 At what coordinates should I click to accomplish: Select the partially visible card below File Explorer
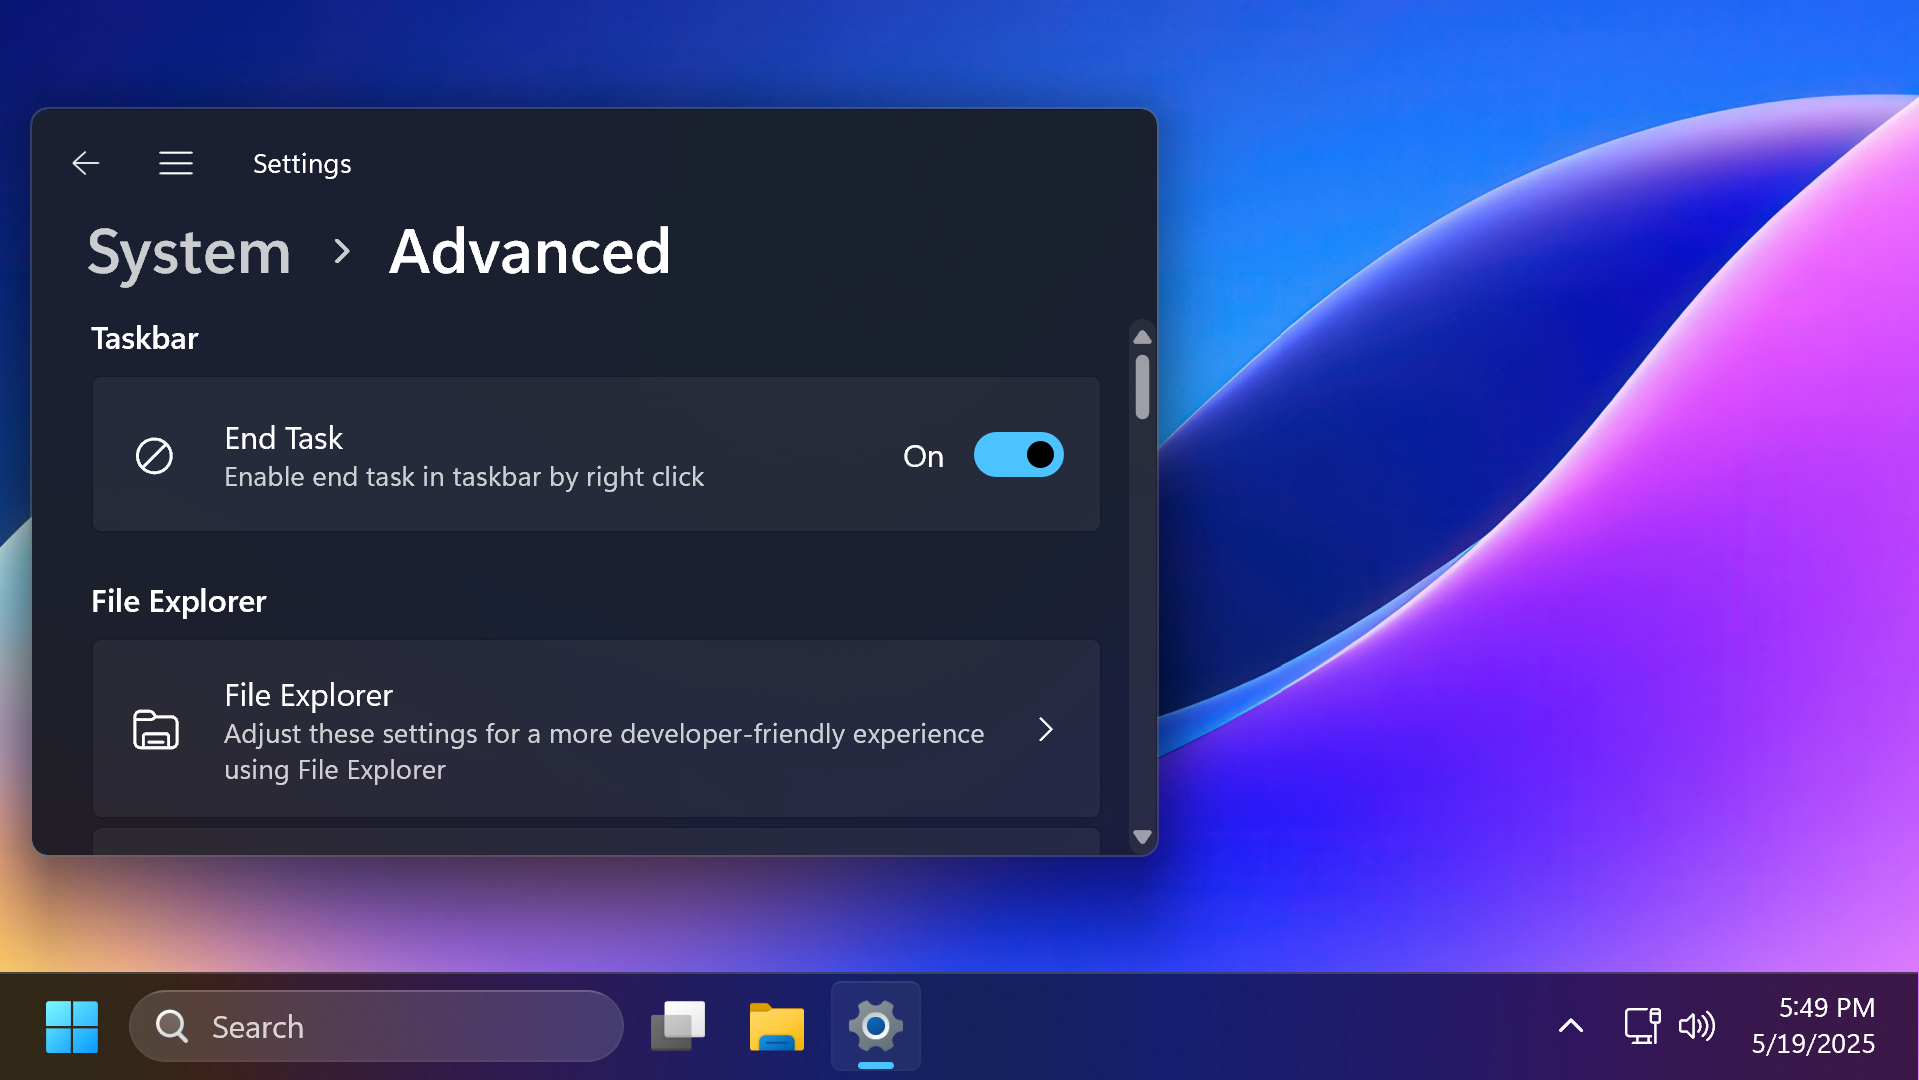(x=596, y=843)
